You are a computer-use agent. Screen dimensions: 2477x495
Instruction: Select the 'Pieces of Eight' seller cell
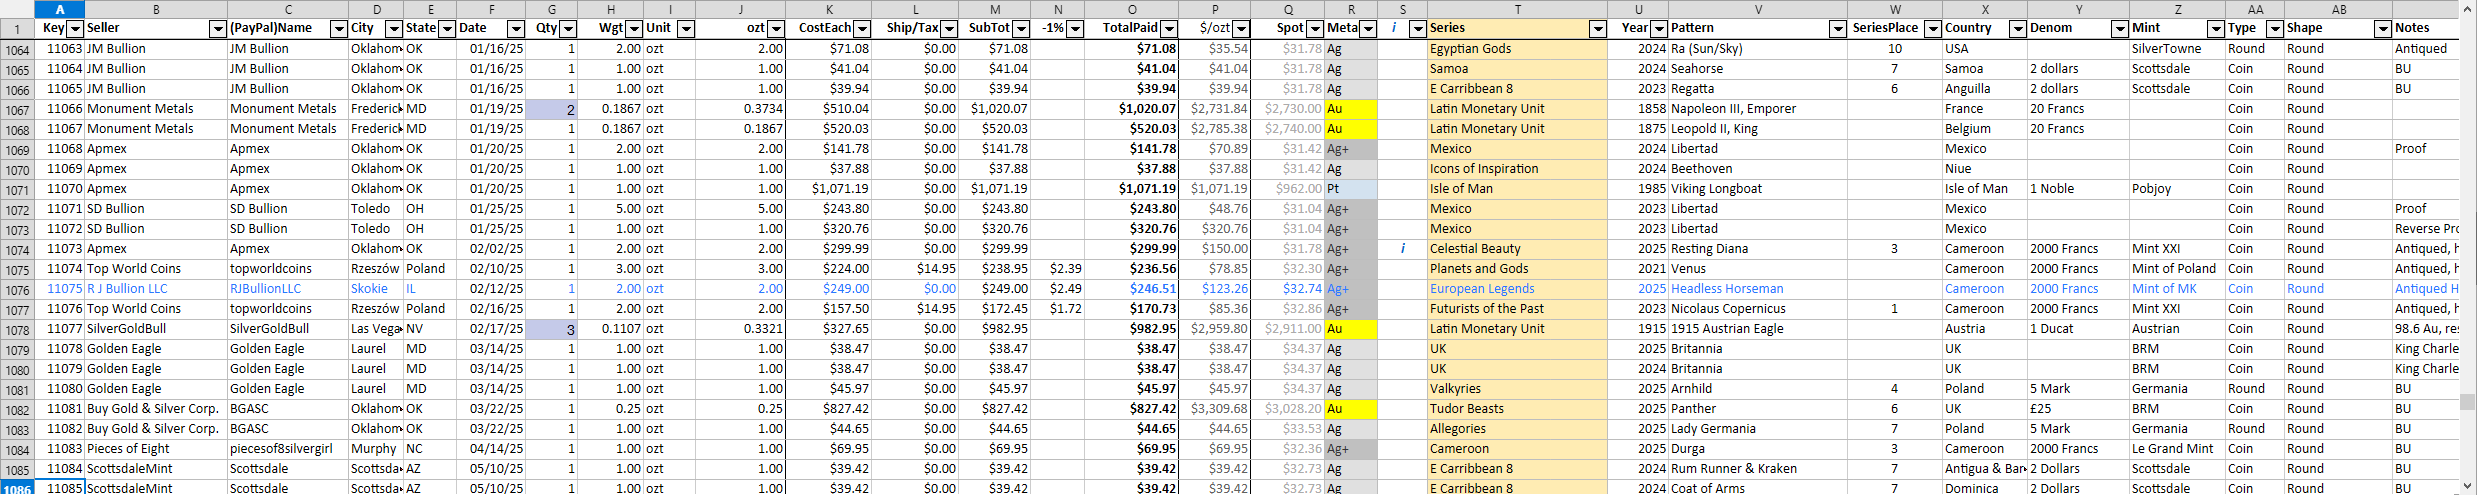[156, 449]
